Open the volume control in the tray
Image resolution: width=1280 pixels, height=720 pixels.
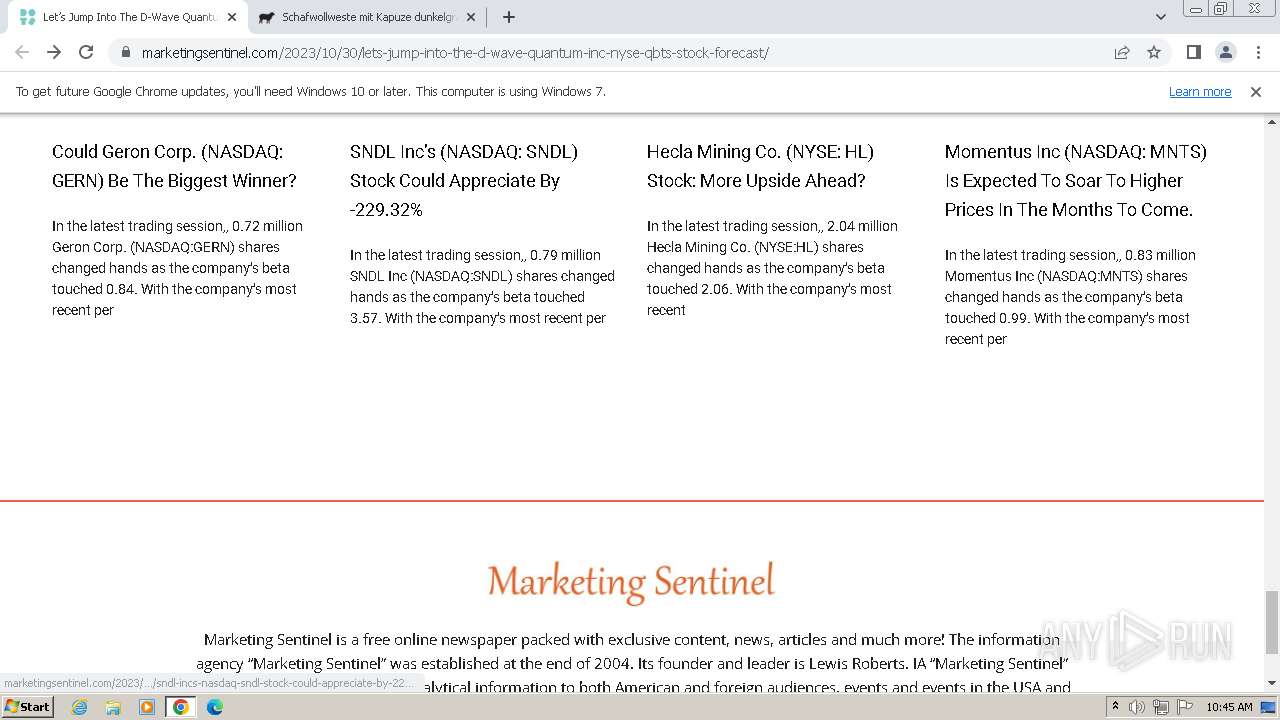coord(1137,707)
